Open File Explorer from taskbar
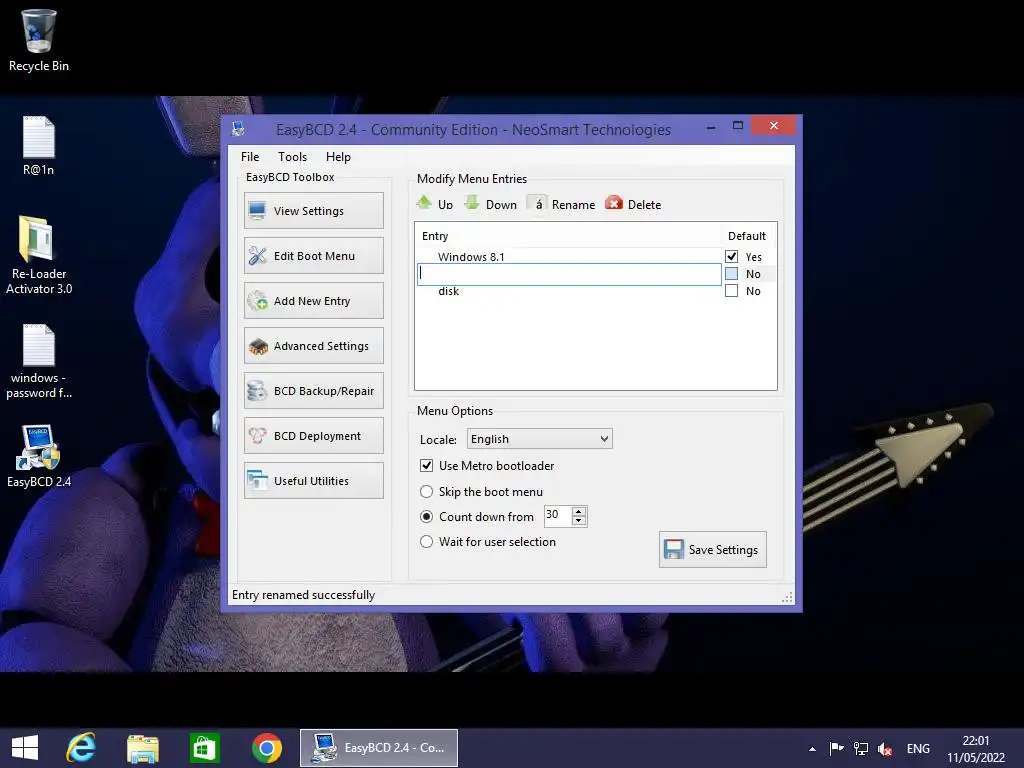 coord(142,748)
